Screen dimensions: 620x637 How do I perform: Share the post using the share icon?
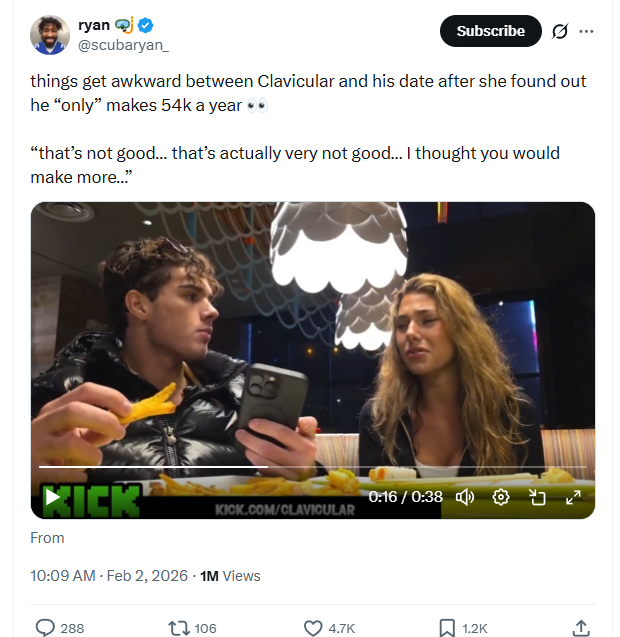[x=580, y=628]
